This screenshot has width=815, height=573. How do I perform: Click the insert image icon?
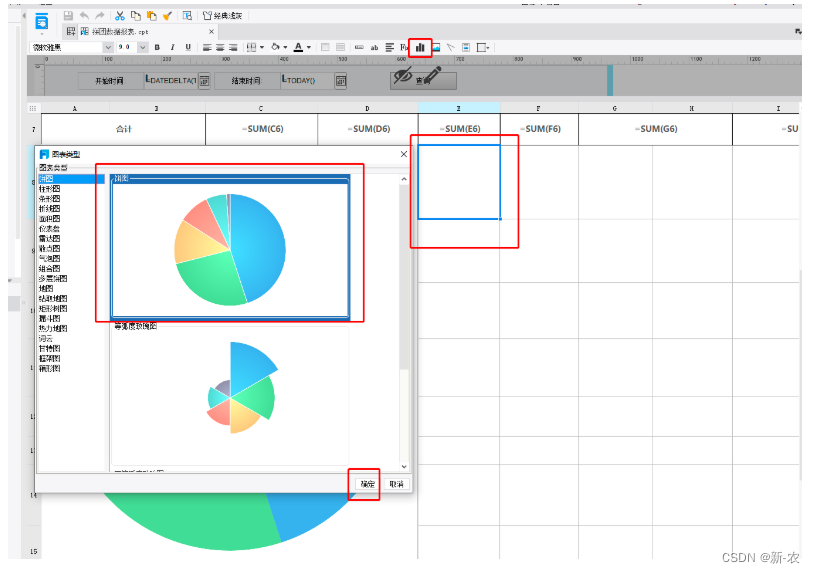pos(436,47)
